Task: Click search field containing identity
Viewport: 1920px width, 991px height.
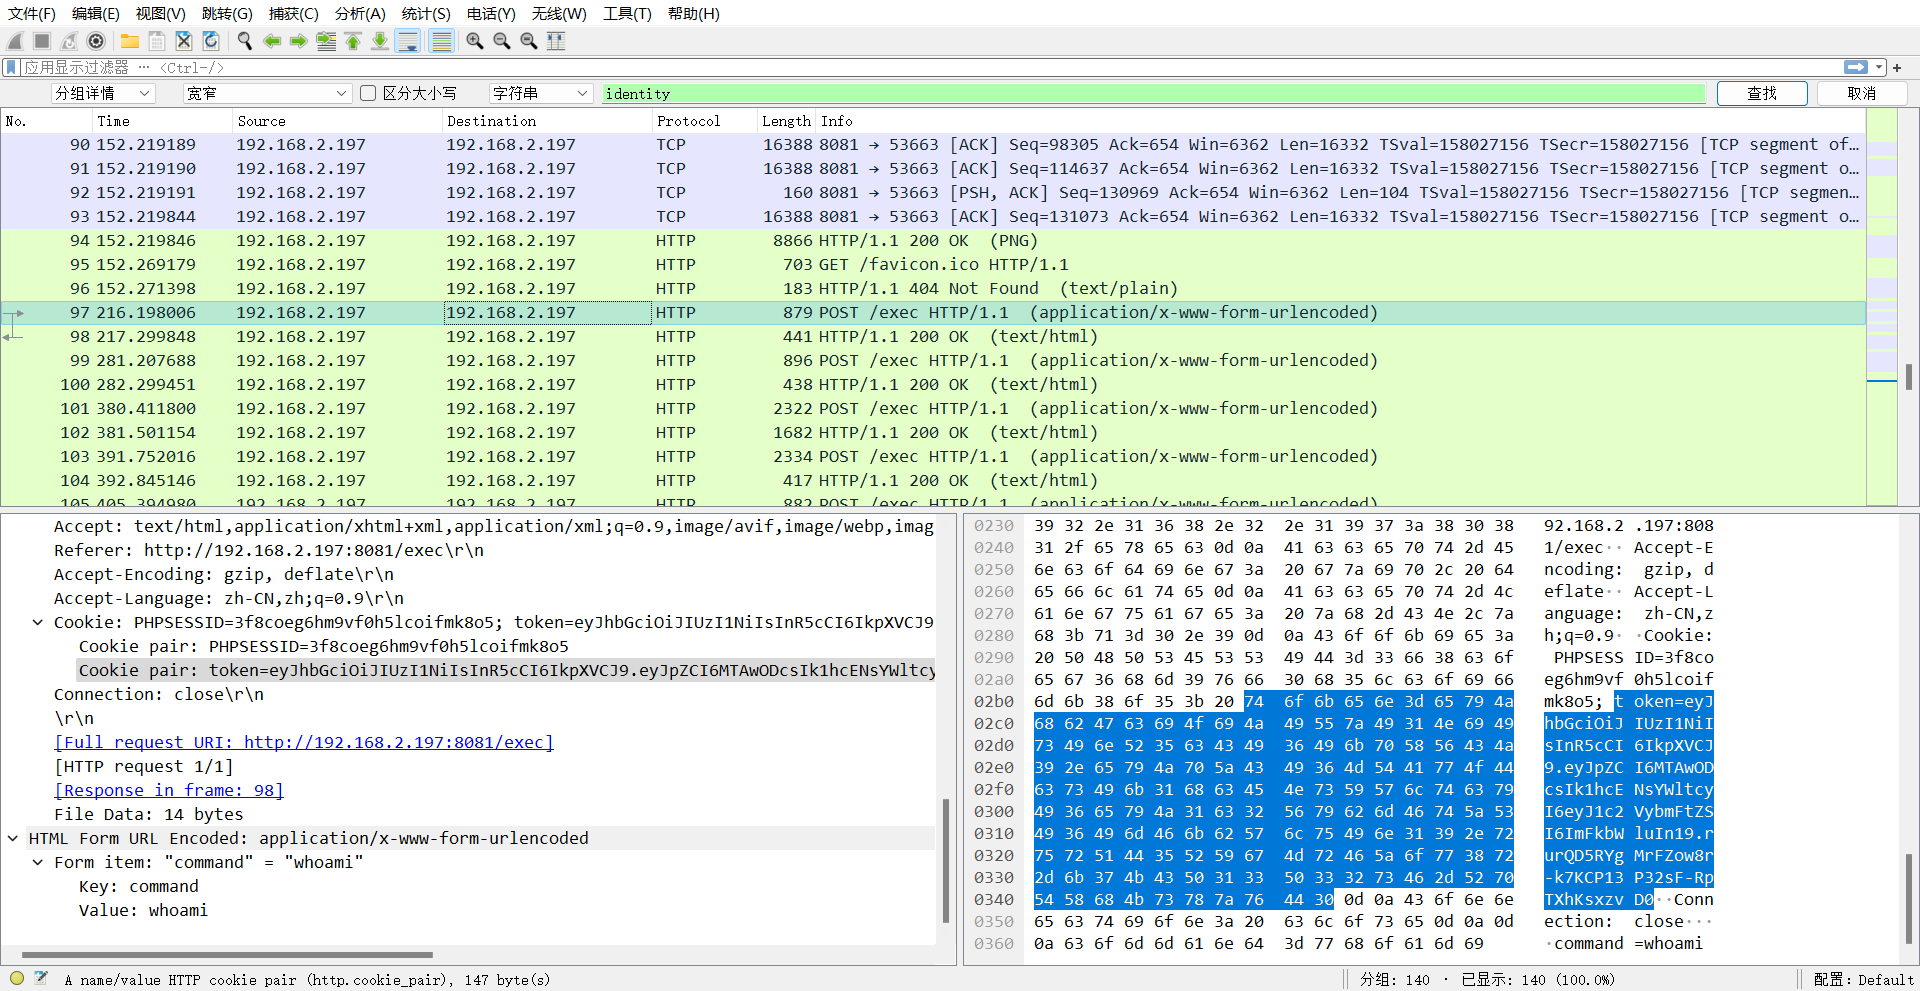Action: [x=1155, y=93]
